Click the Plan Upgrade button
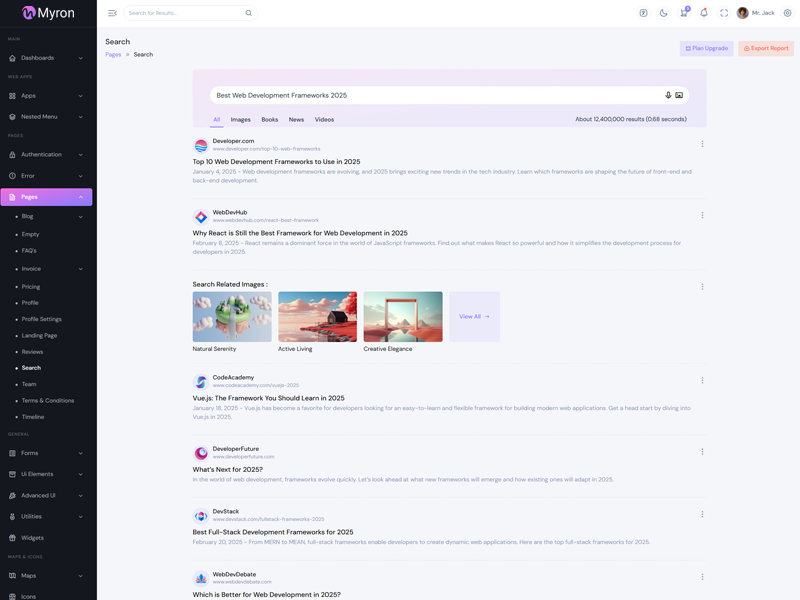The image size is (800, 600). pos(707,48)
